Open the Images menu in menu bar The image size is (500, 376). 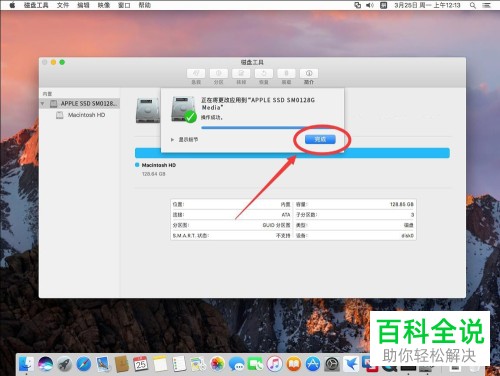pyautogui.click(x=104, y=5)
